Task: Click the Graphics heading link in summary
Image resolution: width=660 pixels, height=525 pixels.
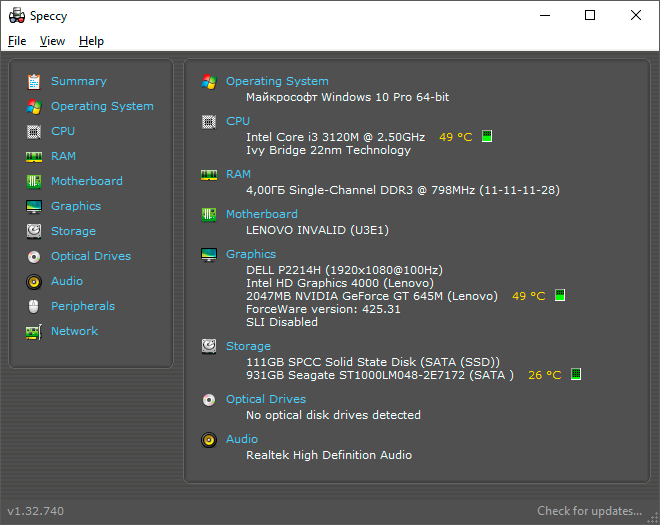Action: click(x=251, y=254)
